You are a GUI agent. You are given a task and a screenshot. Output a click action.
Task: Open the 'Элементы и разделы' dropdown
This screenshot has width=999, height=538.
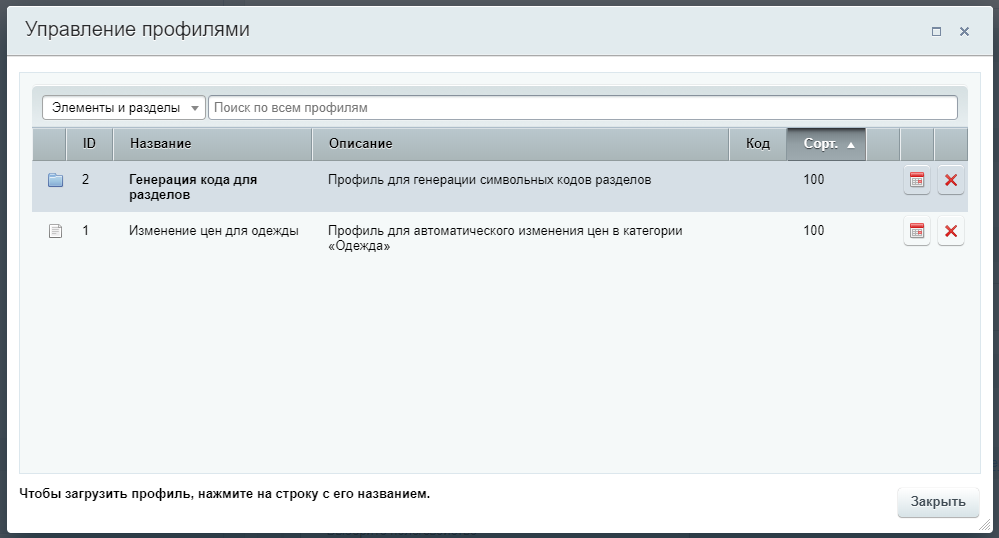(x=123, y=107)
